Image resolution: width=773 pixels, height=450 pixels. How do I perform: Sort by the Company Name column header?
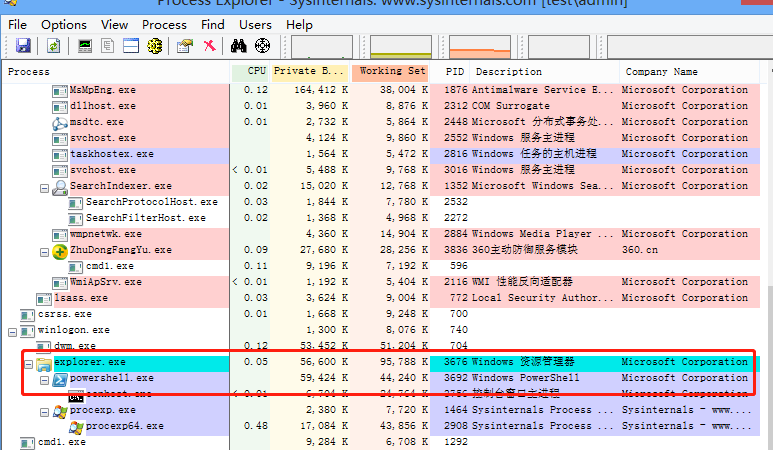[690, 72]
